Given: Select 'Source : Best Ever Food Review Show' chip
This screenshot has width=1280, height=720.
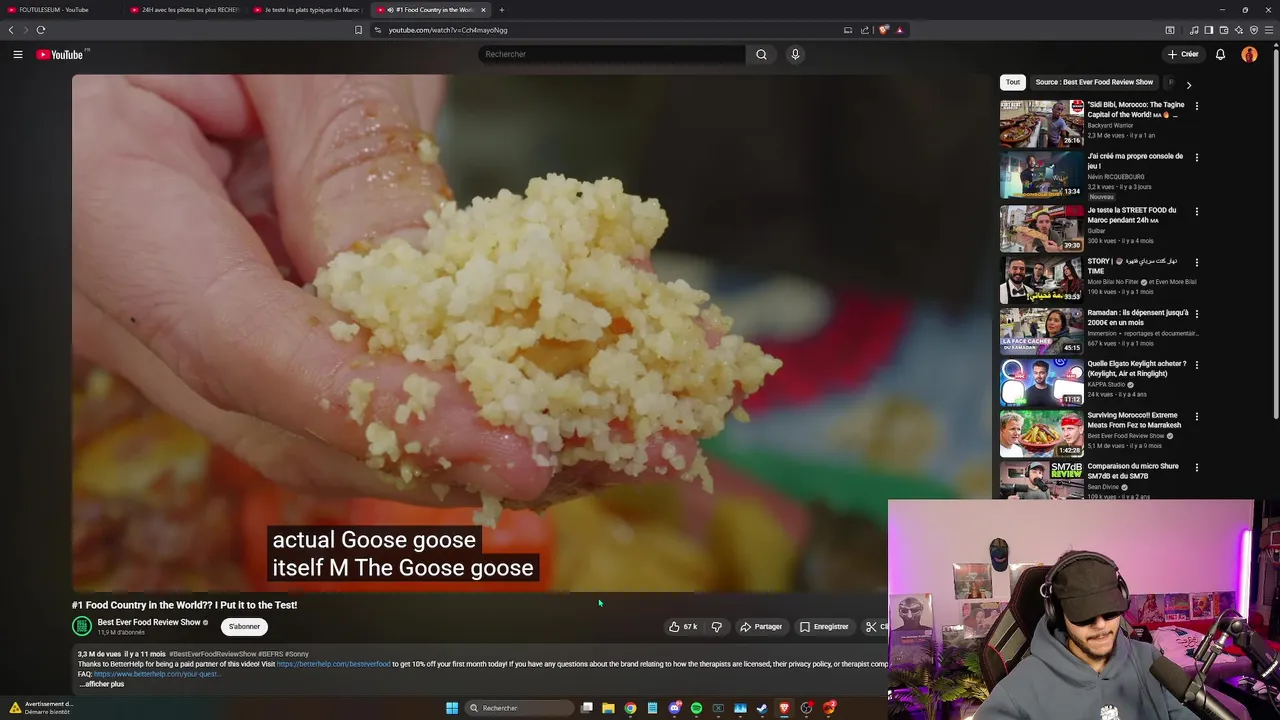Looking at the screenshot, I should 1094,82.
